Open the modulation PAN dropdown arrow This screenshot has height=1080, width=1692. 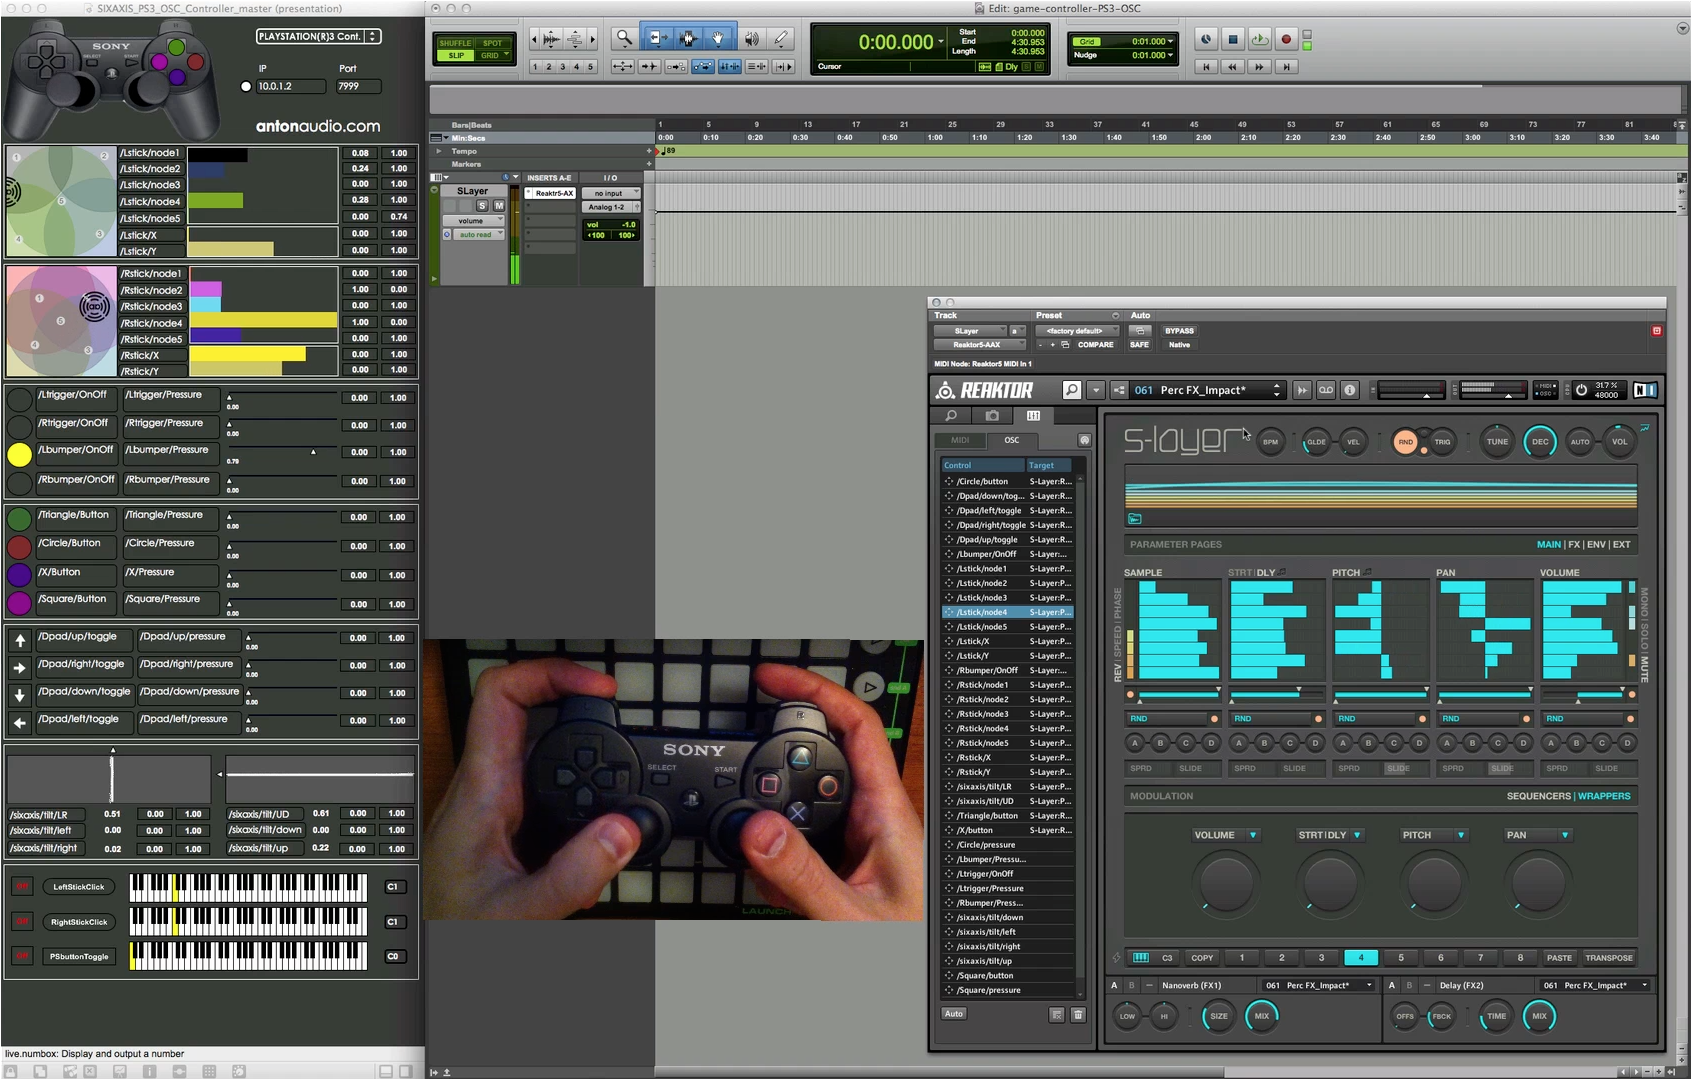[1565, 835]
